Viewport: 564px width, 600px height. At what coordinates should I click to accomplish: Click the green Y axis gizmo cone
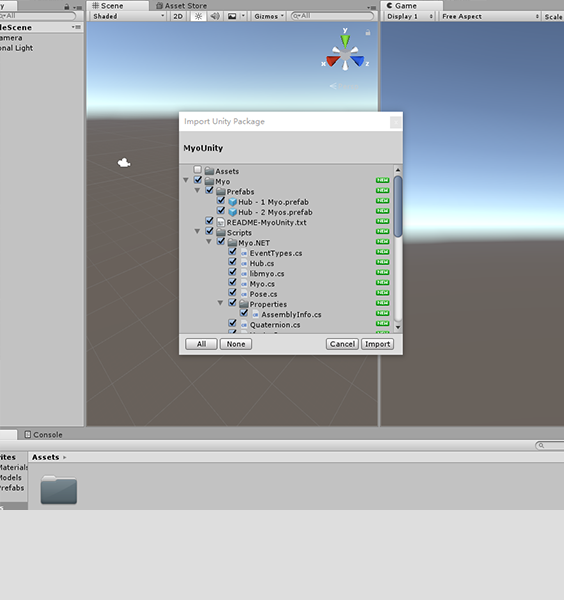coord(345,41)
